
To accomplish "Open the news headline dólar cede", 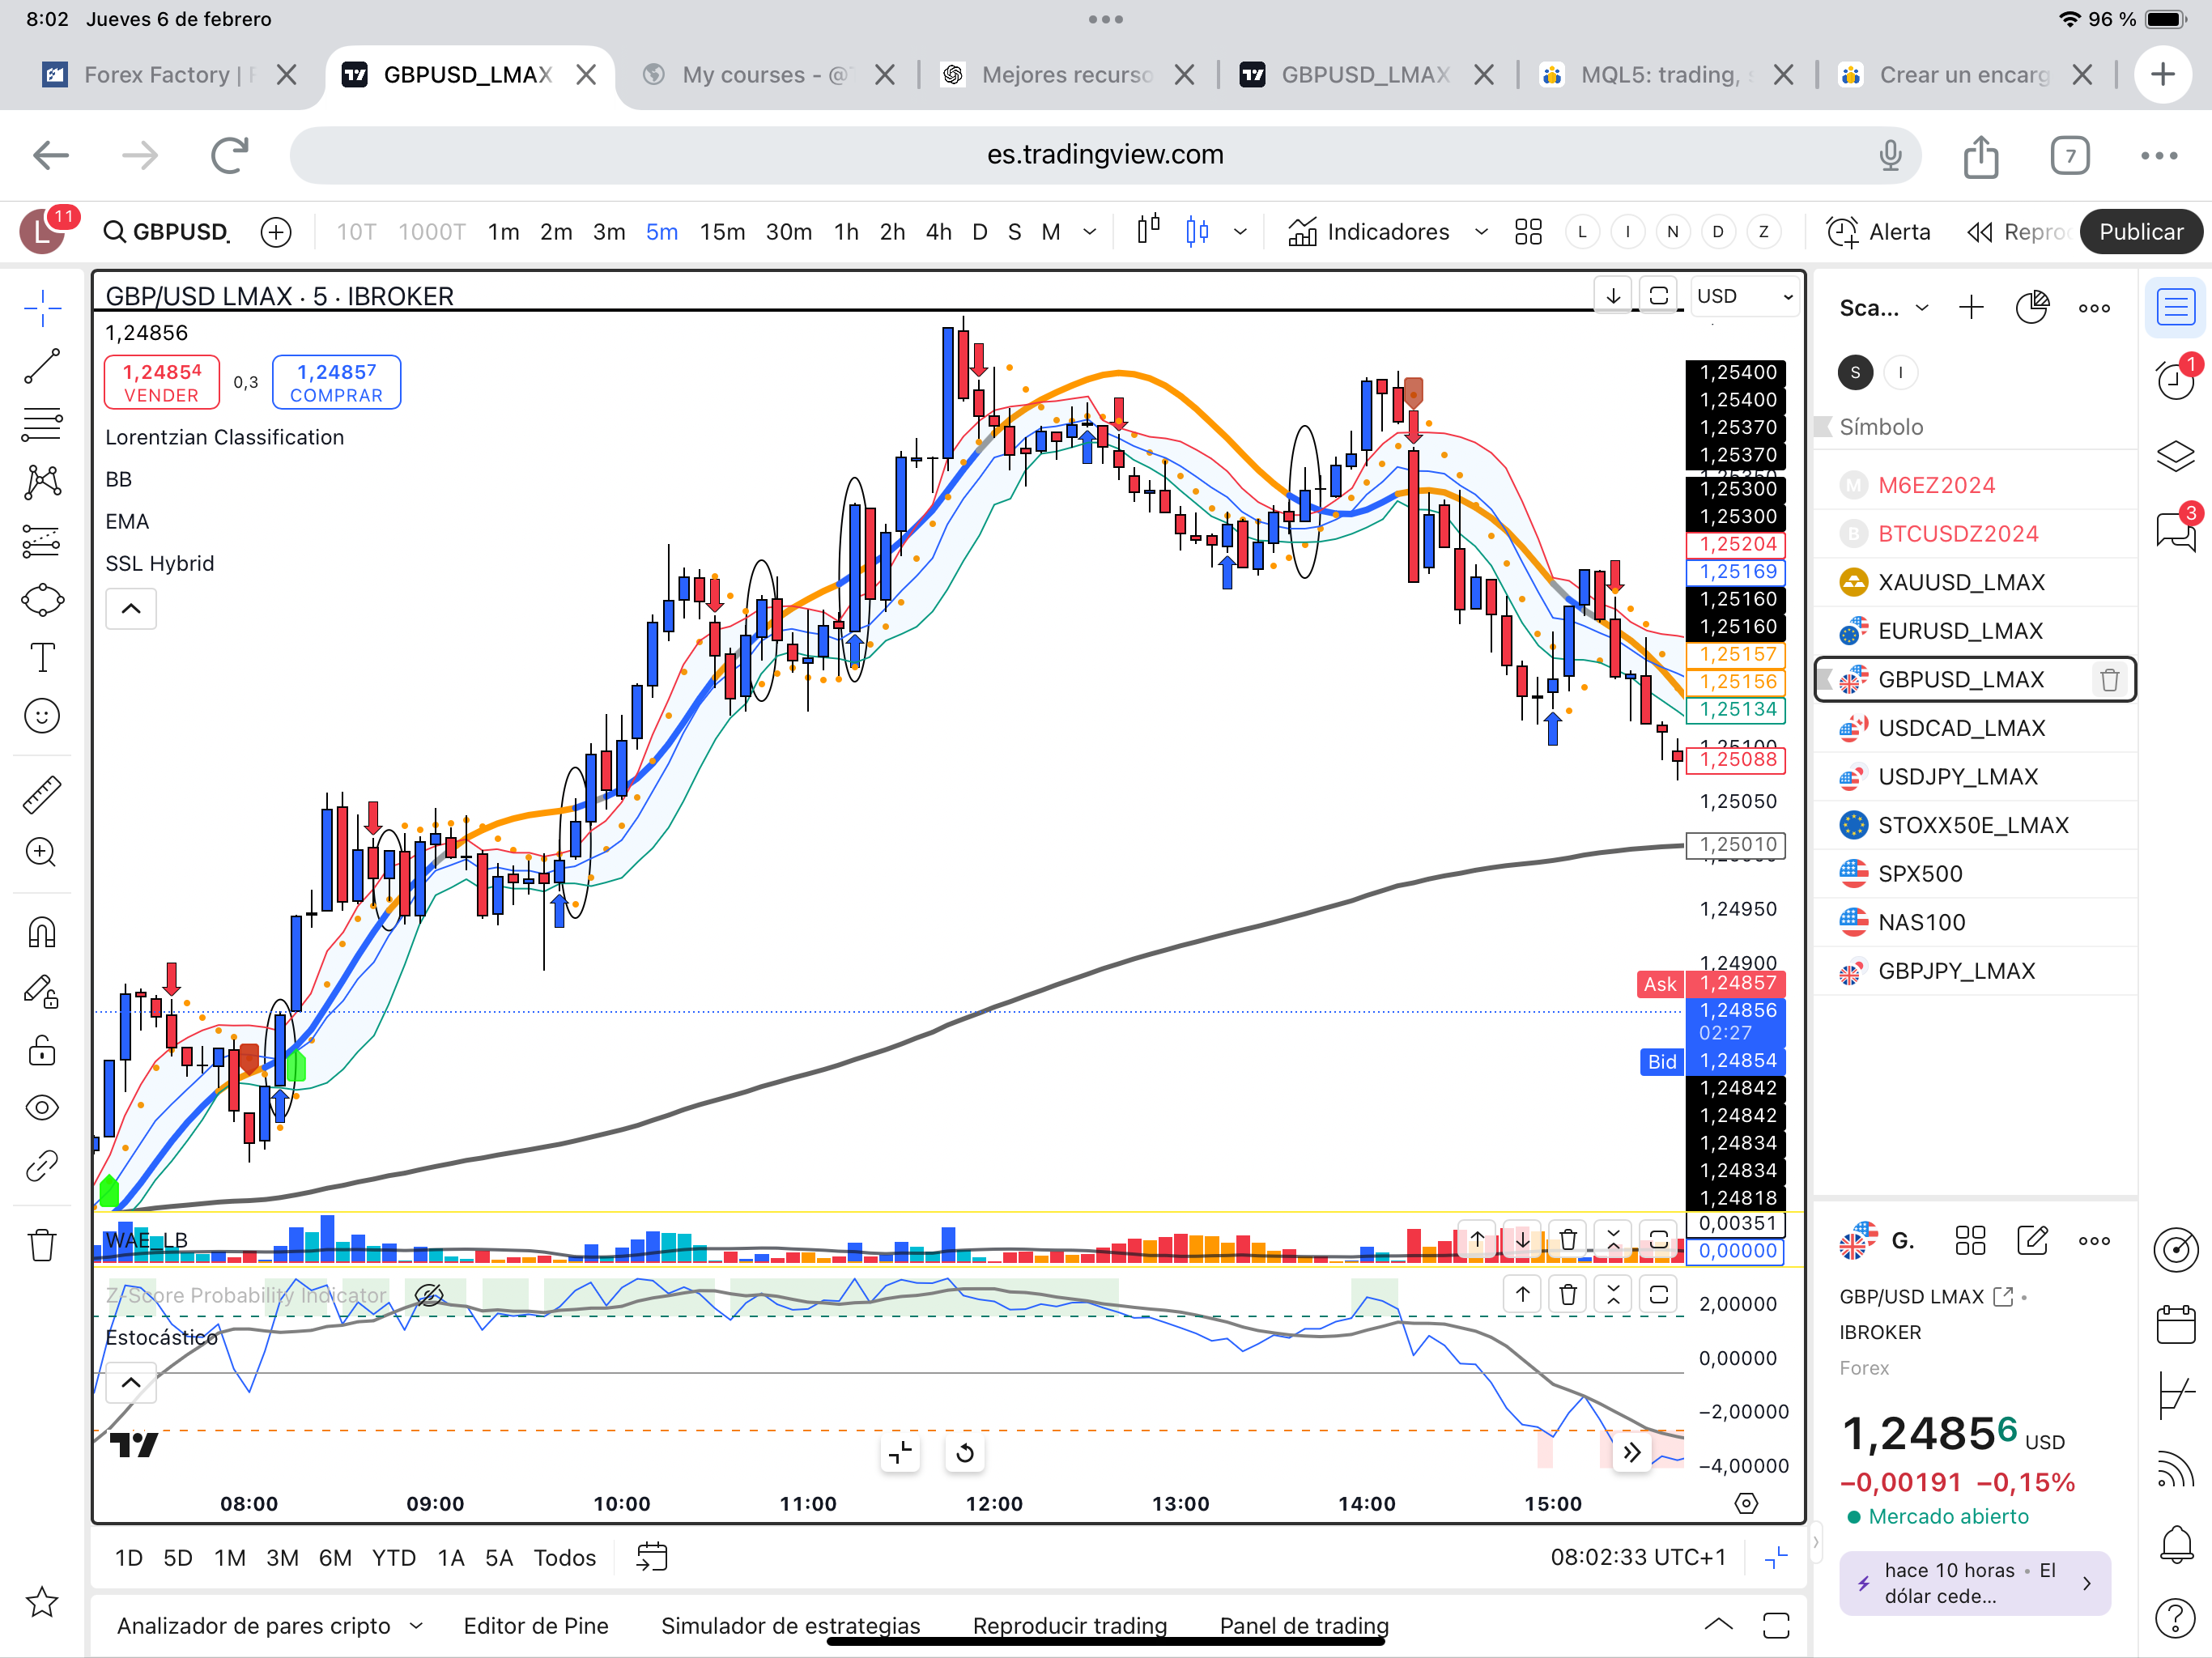I will (x=1975, y=1583).
